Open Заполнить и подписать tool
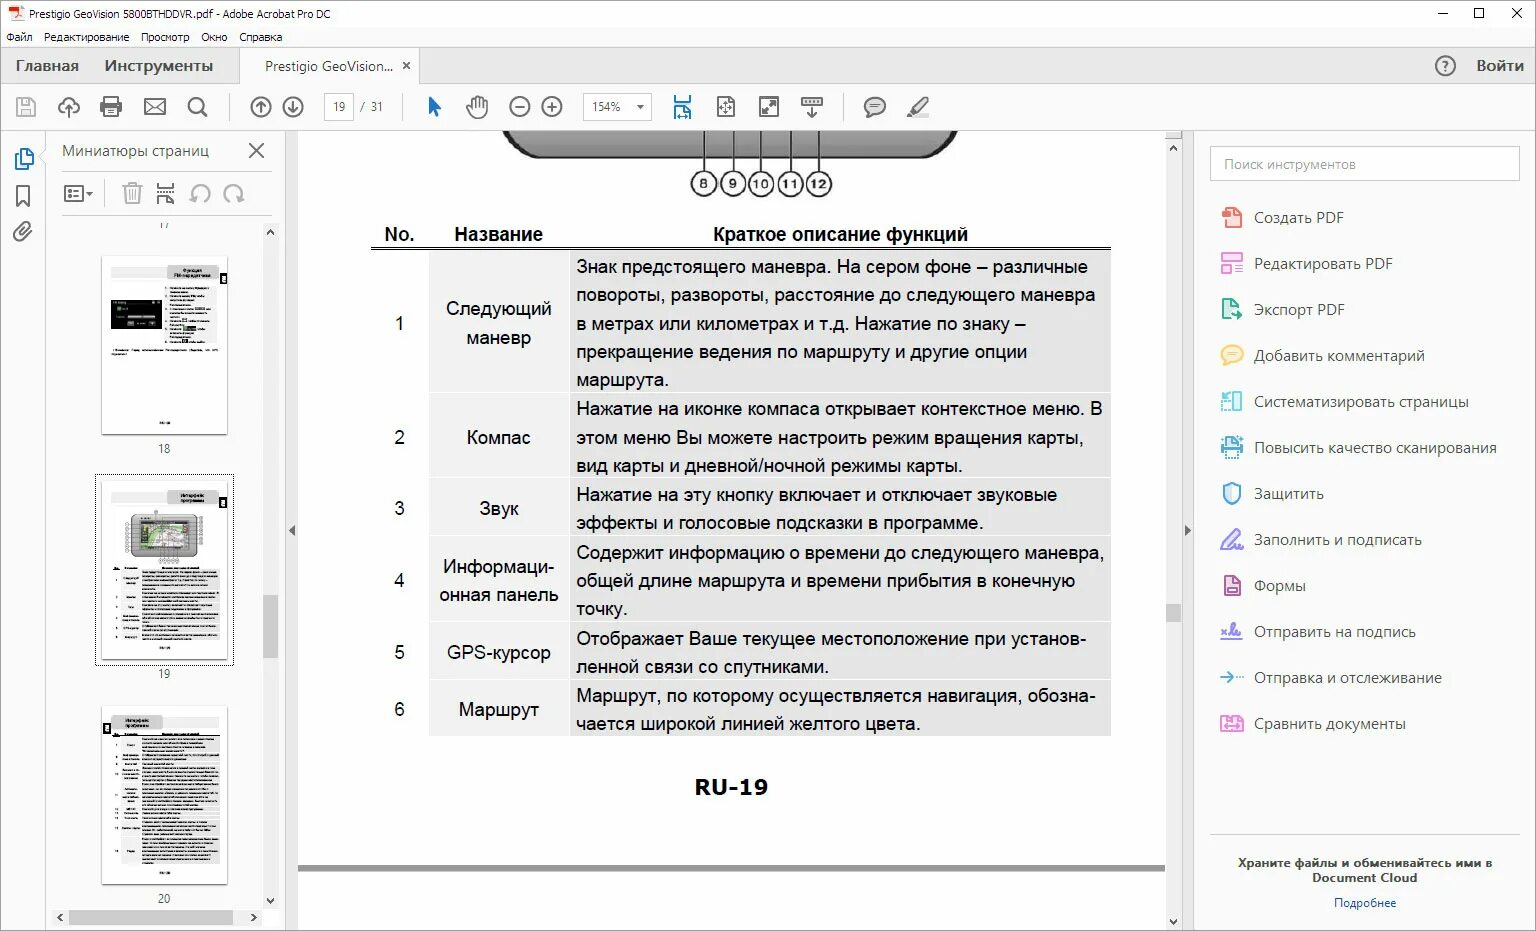This screenshot has width=1536, height=931. point(1321,540)
